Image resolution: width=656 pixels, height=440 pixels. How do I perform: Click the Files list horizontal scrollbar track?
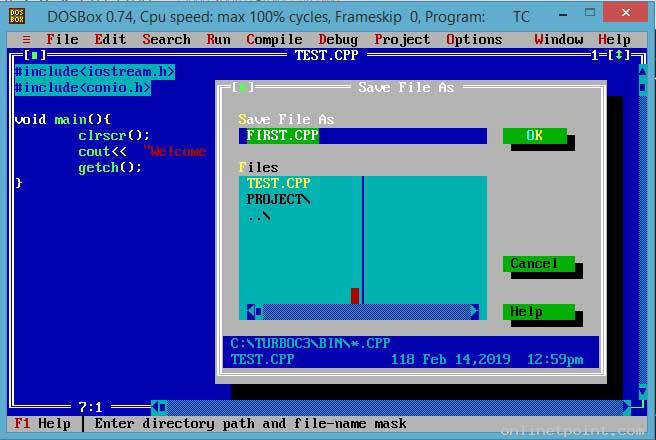tap(366, 312)
